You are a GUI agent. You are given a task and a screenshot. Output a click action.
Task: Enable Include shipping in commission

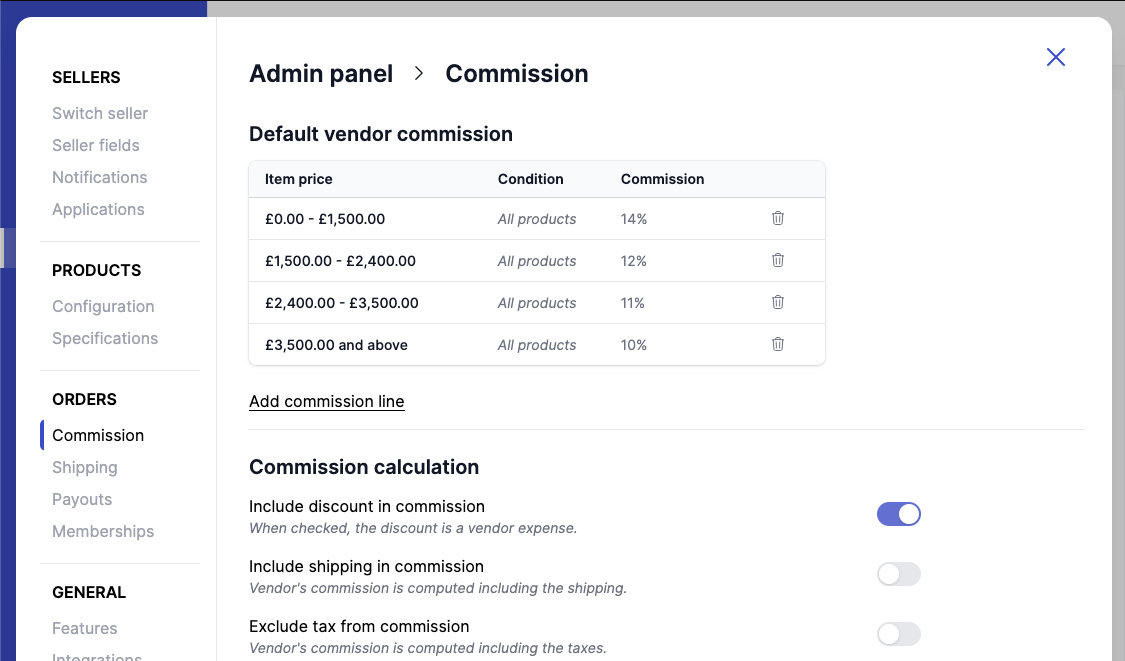(x=898, y=573)
